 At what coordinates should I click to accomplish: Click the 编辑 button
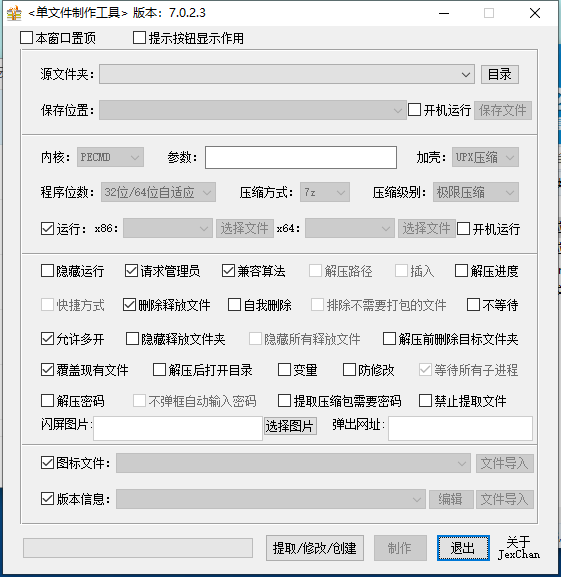[x=451, y=499]
